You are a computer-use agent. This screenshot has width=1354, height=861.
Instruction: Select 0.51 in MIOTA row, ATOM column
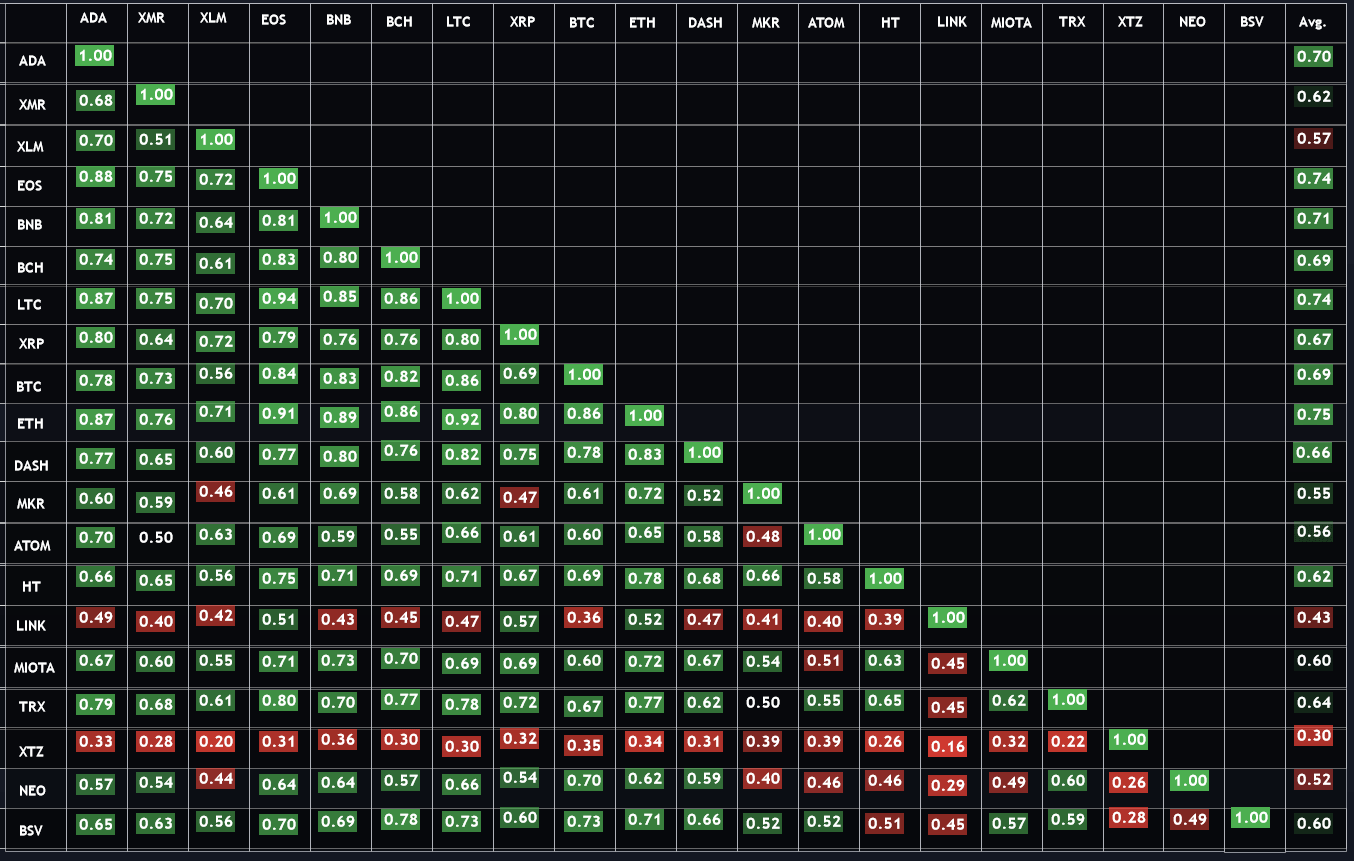(x=824, y=659)
